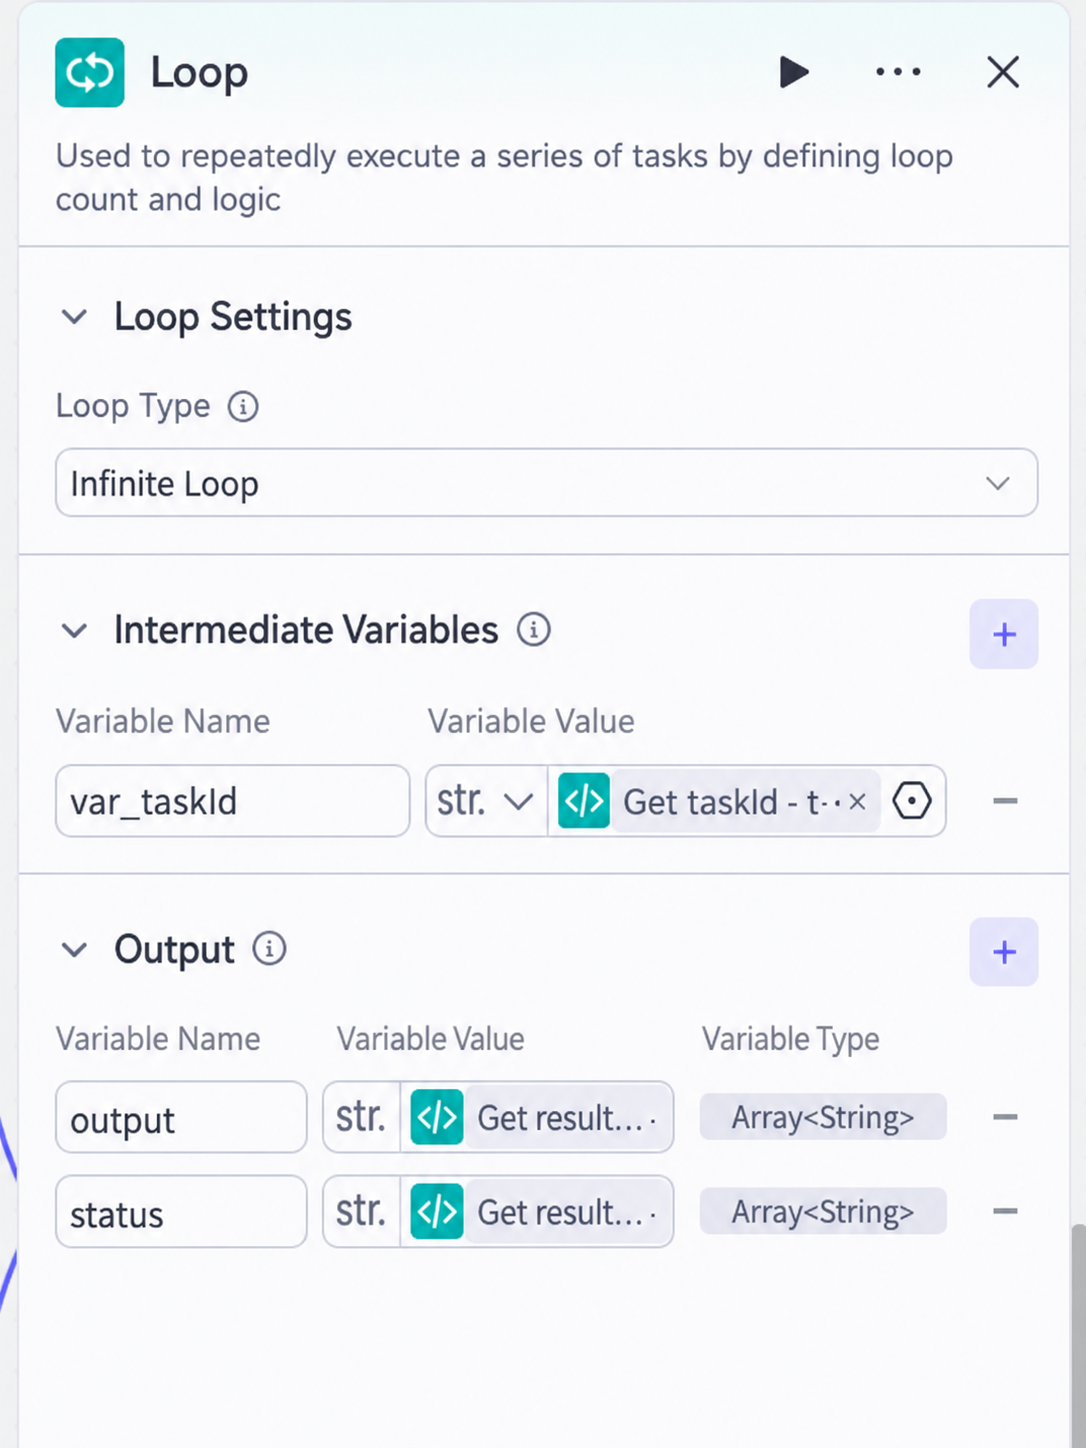Click the Get result value in output row
This screenshot has height=1448, width=1086.
click(566, 1118)
